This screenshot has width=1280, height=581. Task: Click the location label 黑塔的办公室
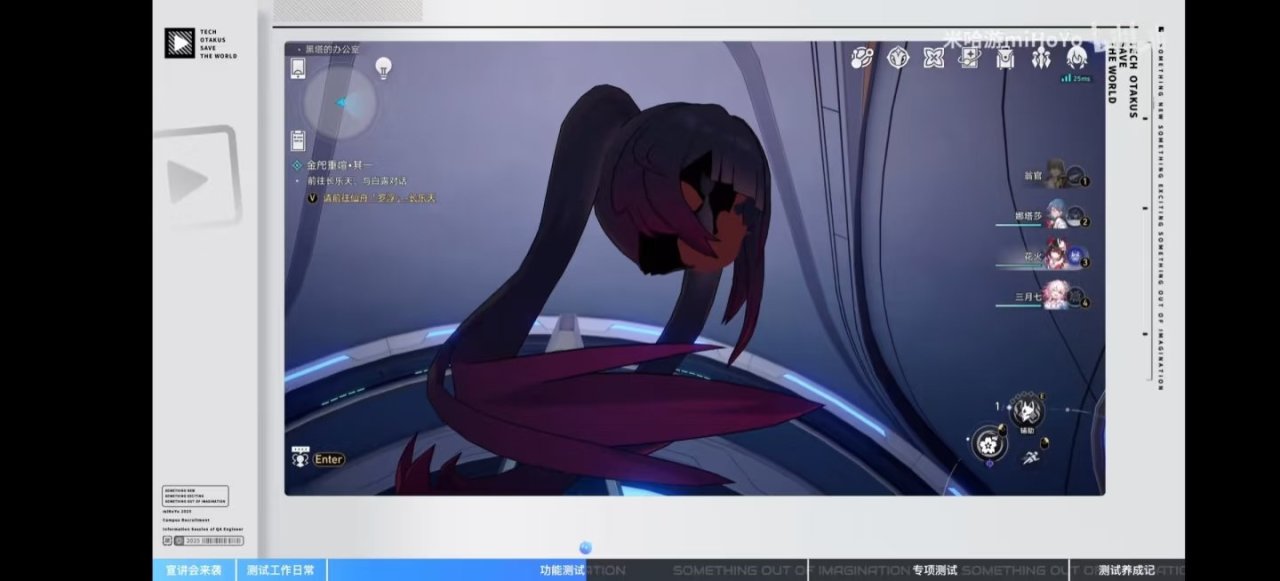click(332, 48)
